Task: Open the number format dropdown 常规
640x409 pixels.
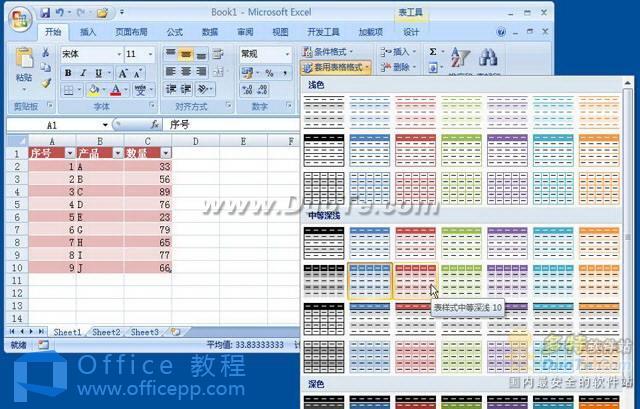Action: (x=287, y=54)
